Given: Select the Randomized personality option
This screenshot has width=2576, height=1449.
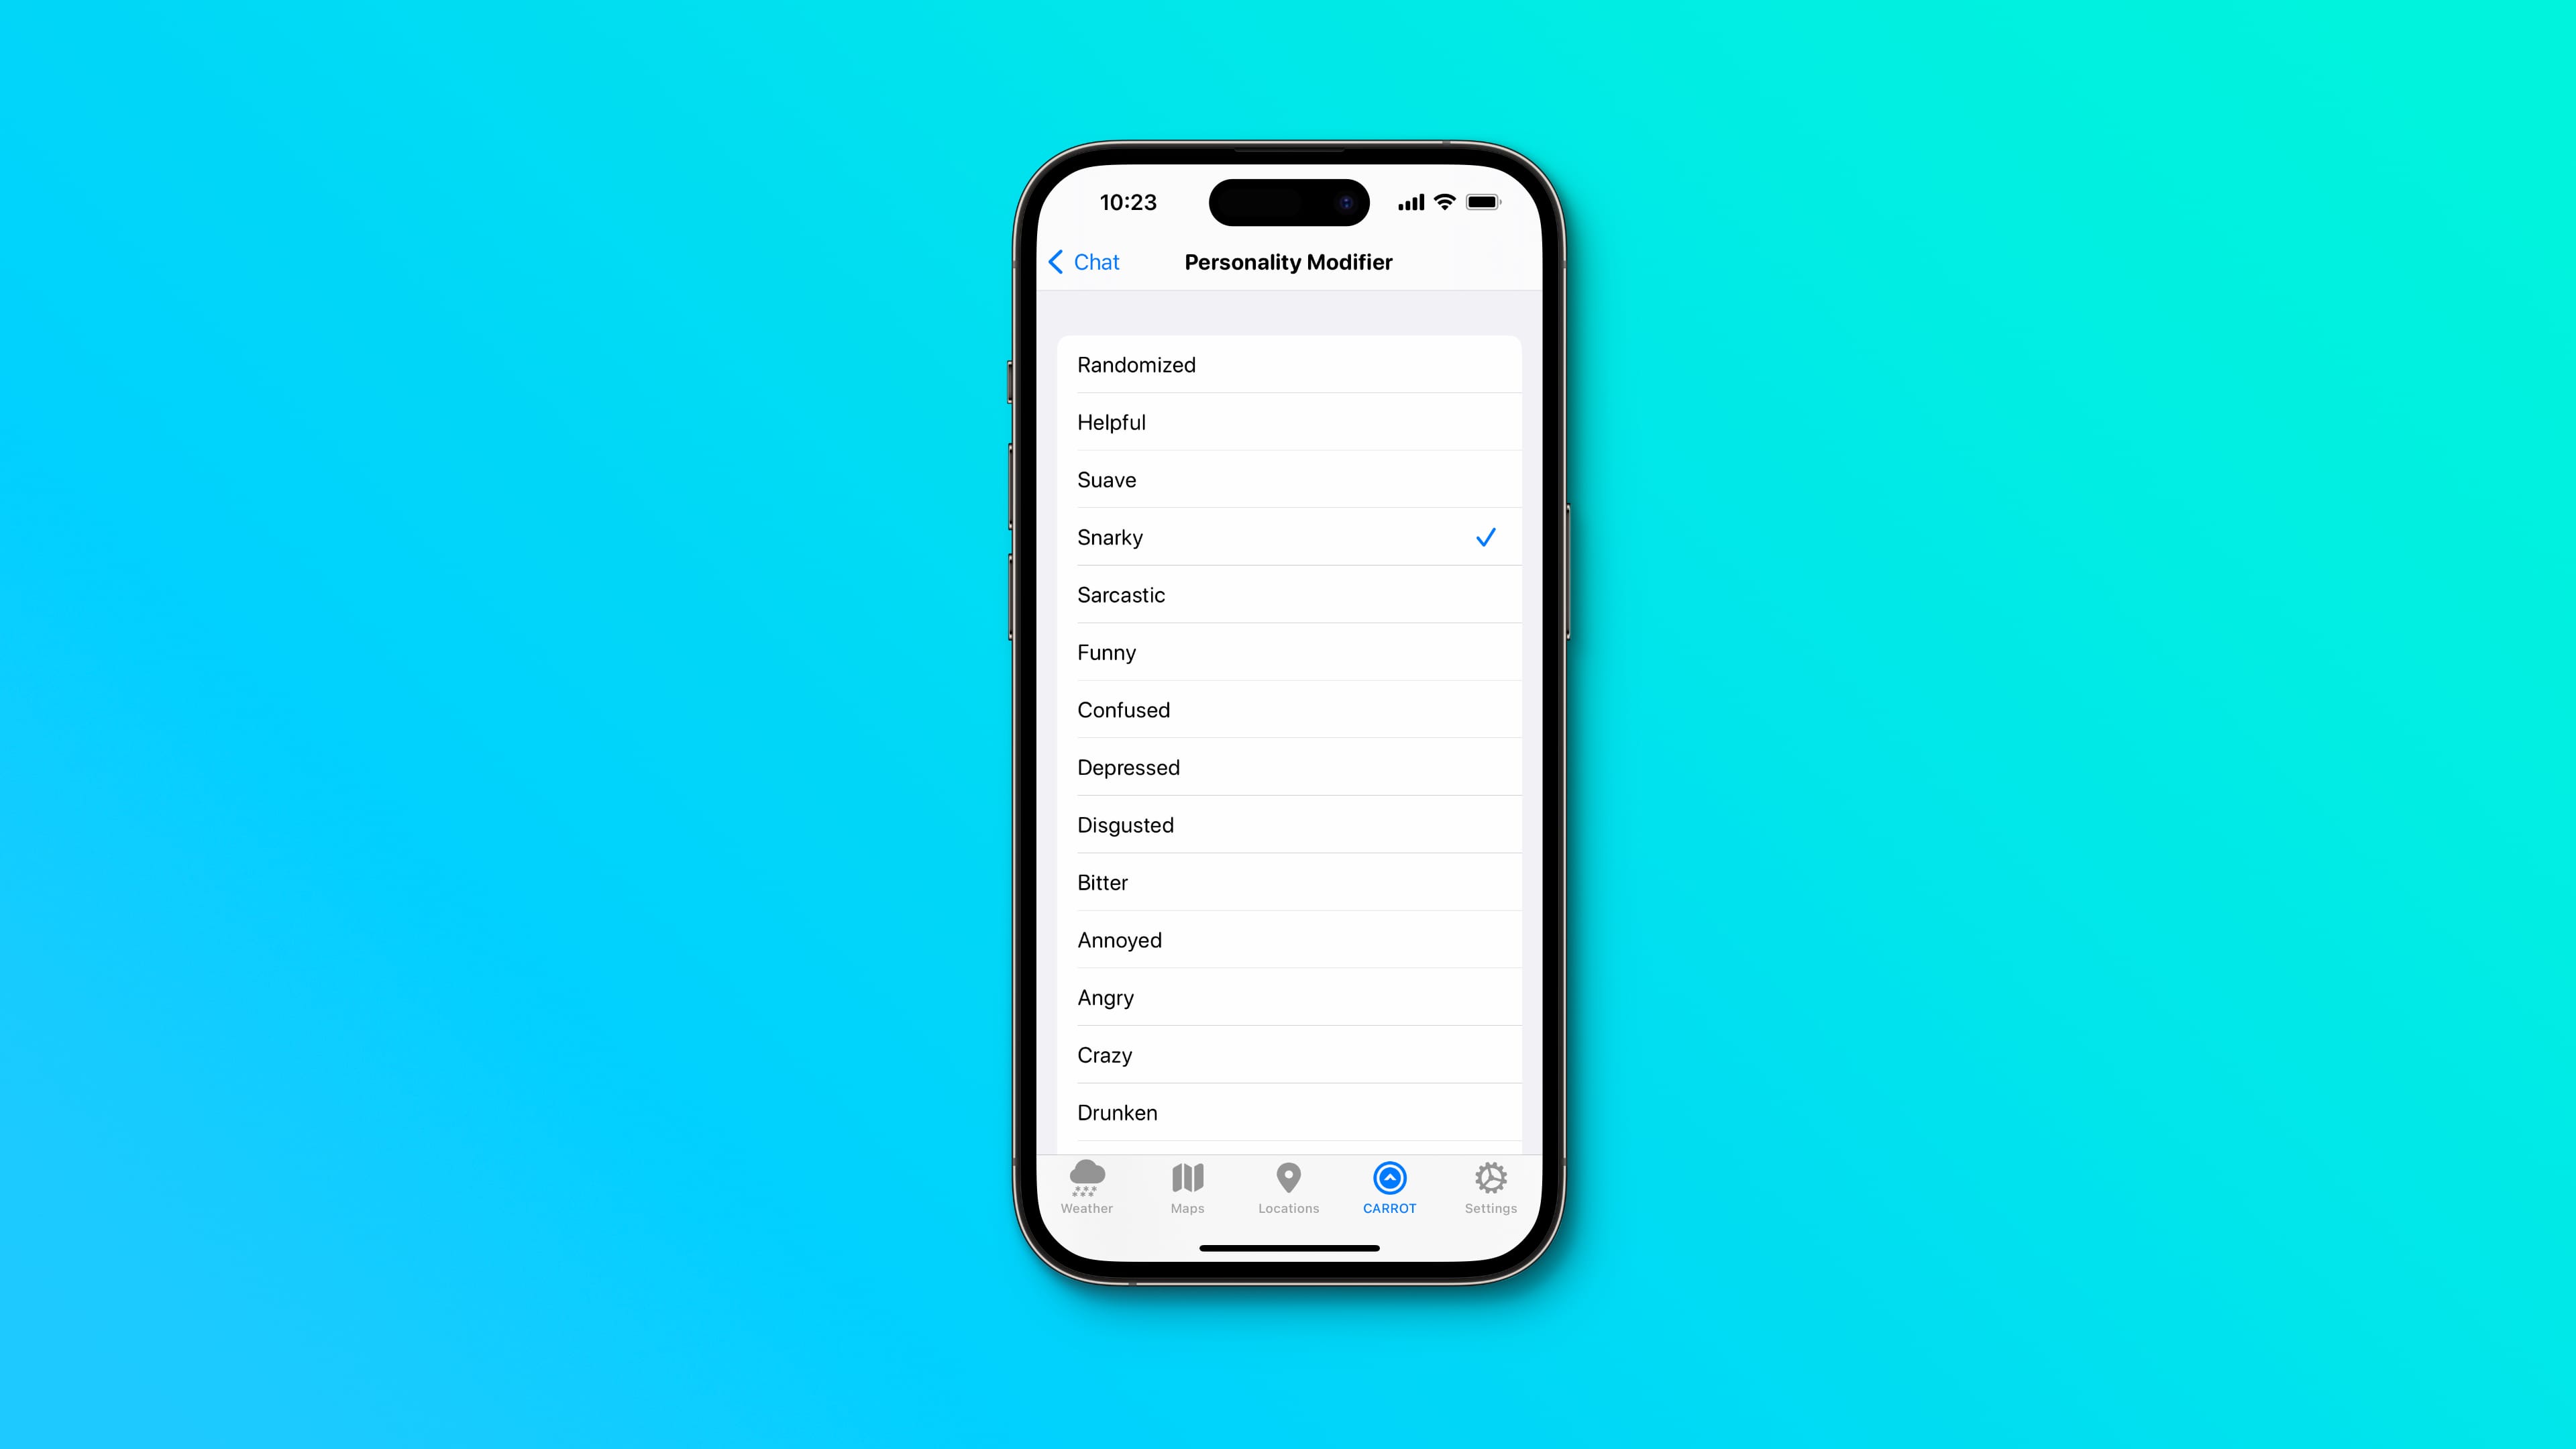Looking at the screenshot, I should [x=1288, y=364].
